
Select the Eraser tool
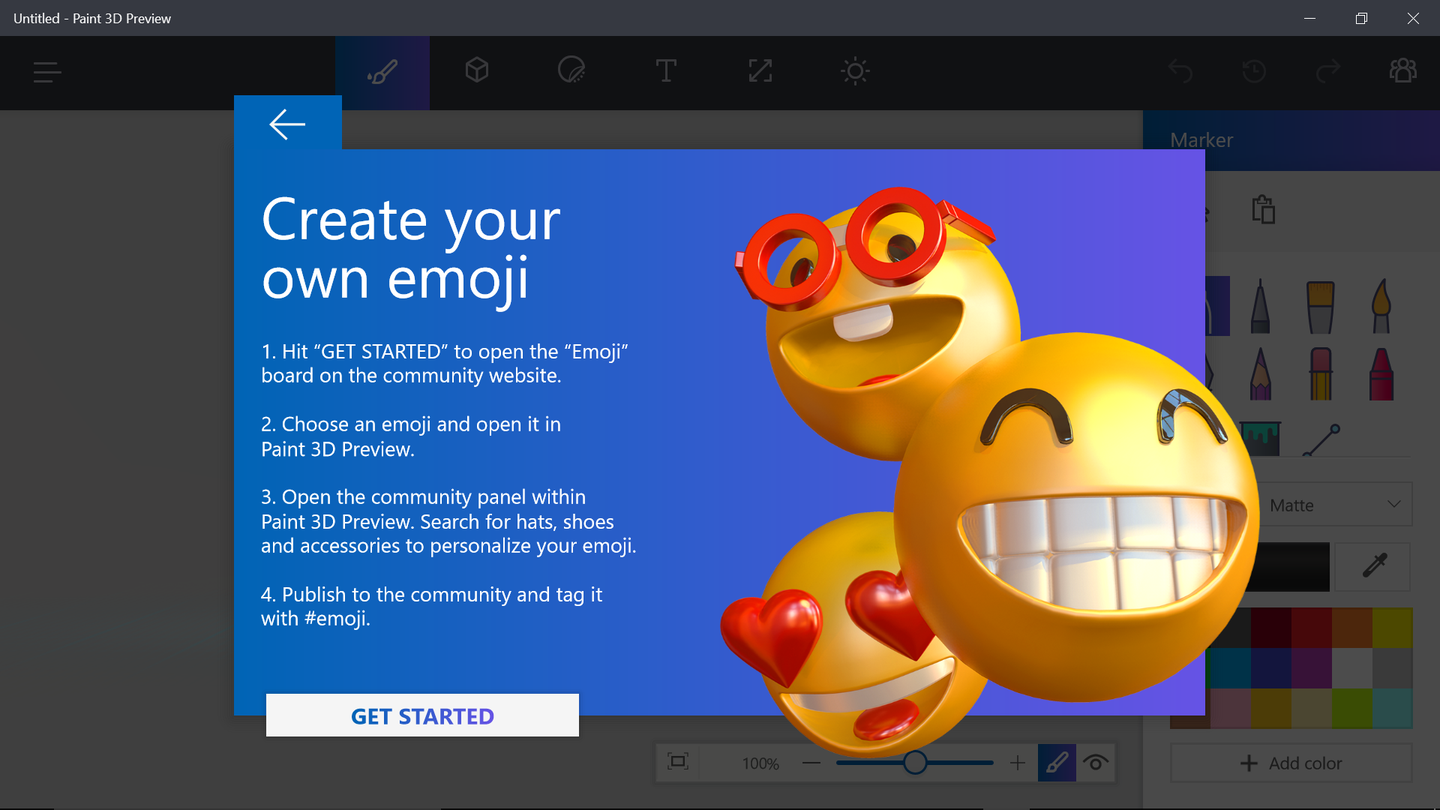(1321, 374)
